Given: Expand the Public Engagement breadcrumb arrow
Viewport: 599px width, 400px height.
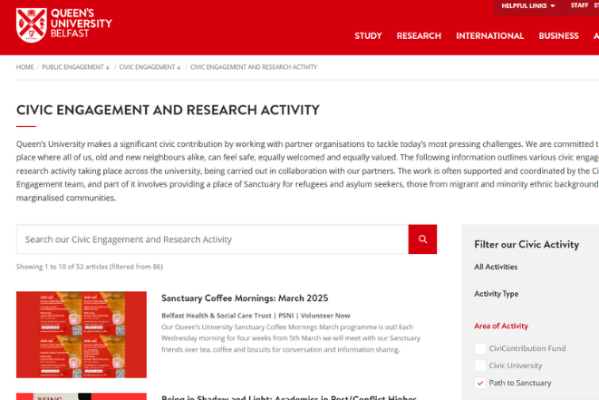Looking at the screenshot, I should (108, 67).
